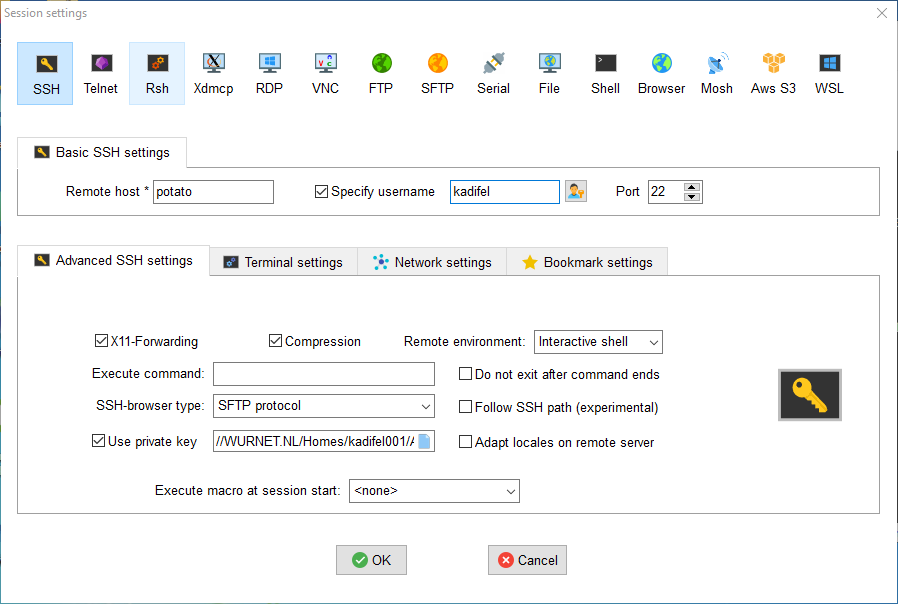Image resolution: width=898 pixels, height=604 pixels.
Task: Choose the WSL session icon
Action: [x=829, y=74]
